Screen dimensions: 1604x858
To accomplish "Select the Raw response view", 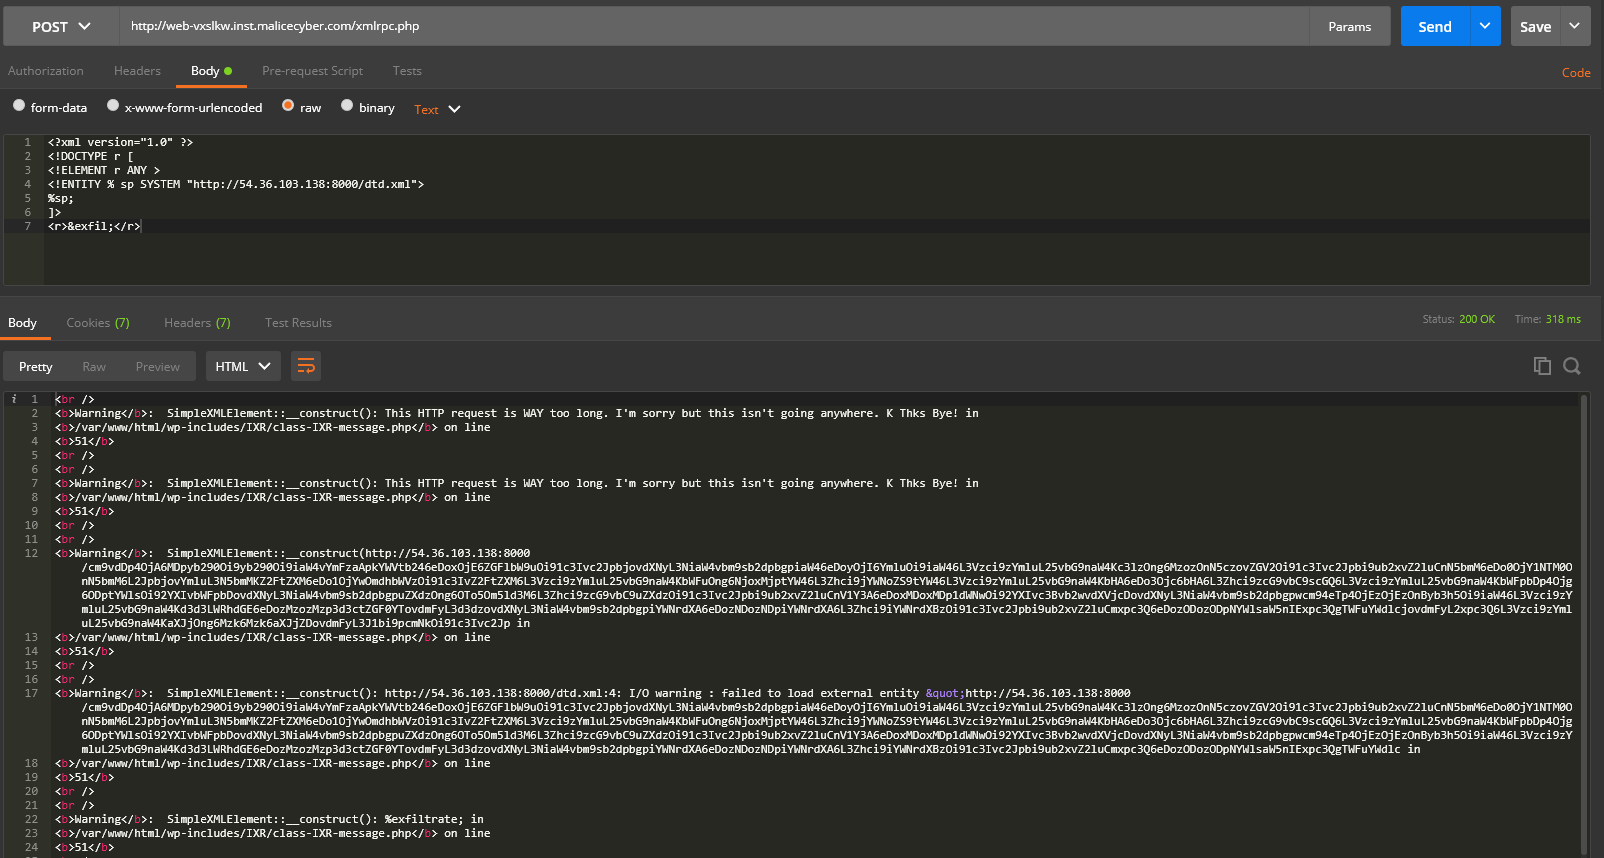I will pos(94,367).
